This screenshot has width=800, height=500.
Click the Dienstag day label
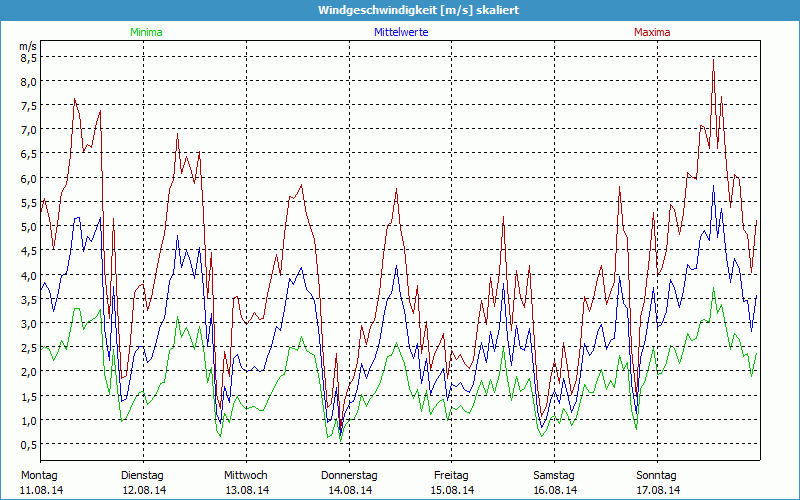142,476
